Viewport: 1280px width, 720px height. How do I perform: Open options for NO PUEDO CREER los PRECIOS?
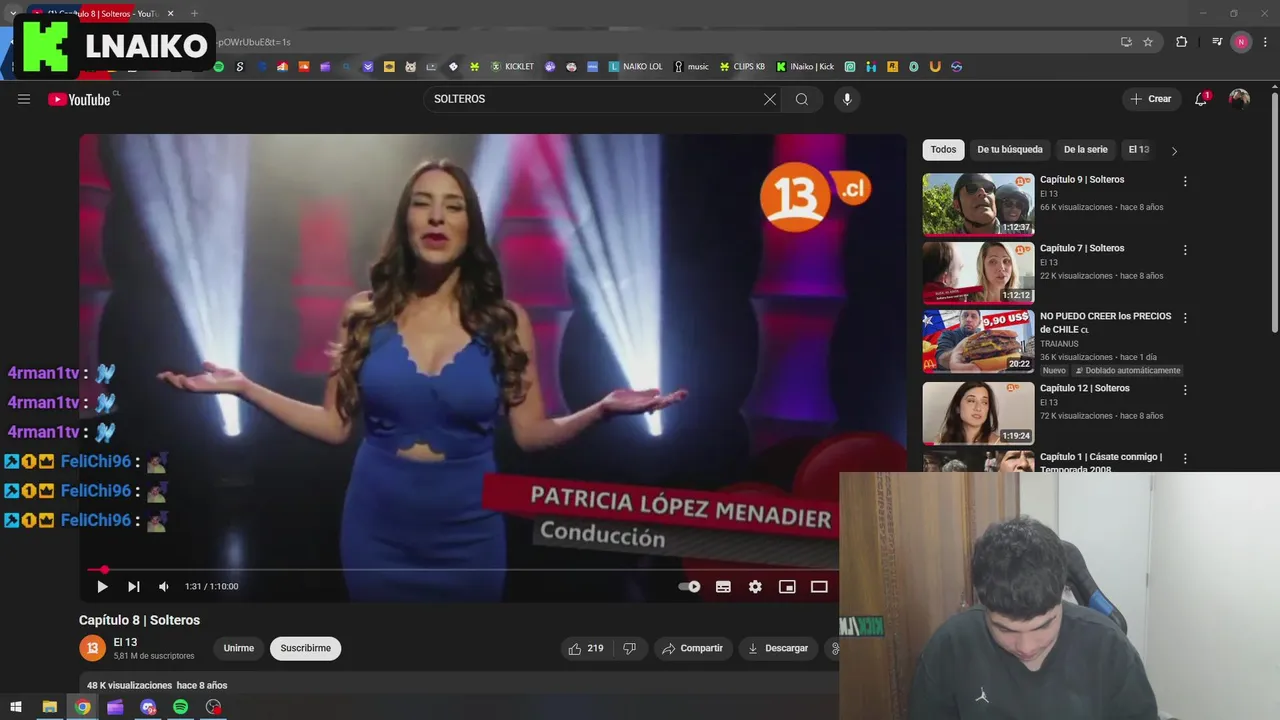pyautogui.click(x=1185, y=318)
